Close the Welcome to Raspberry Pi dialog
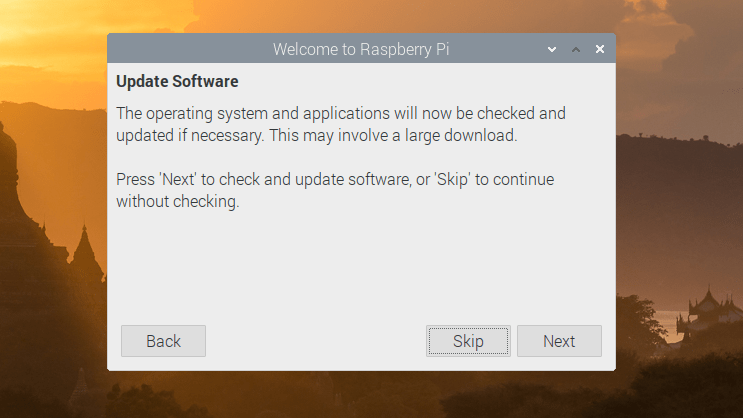Image resolution: width=743 pixels, height=418 pixels. pos(600,49)
